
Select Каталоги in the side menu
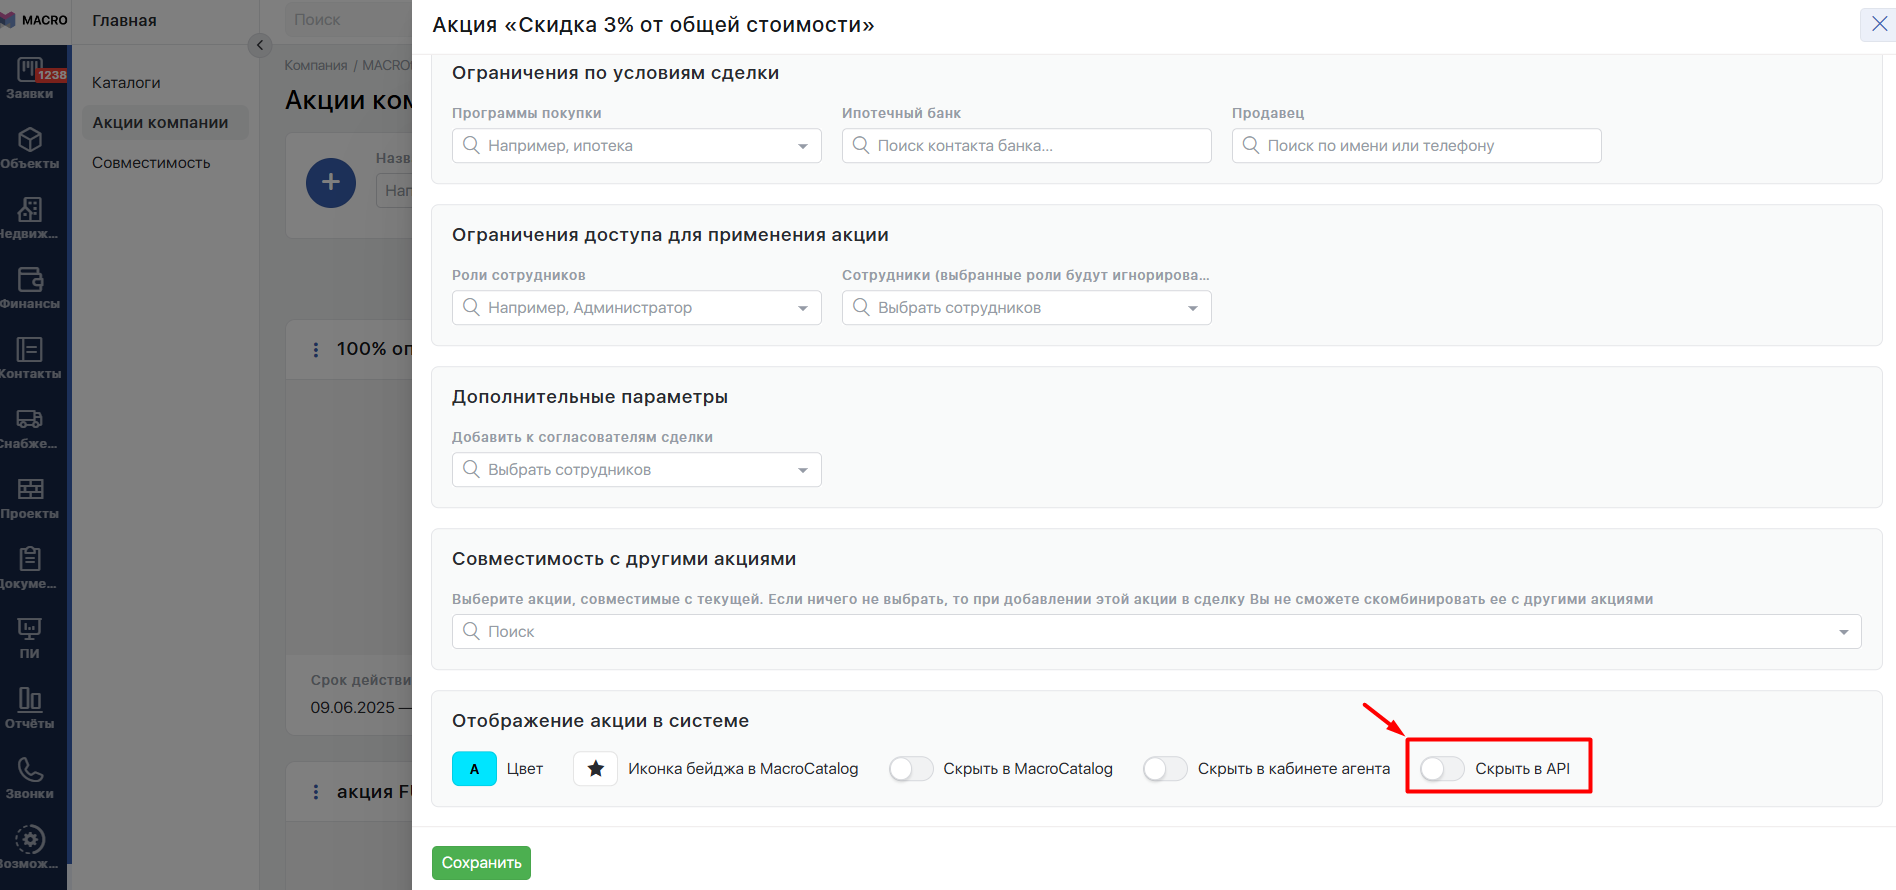click(x=126, y=83)
